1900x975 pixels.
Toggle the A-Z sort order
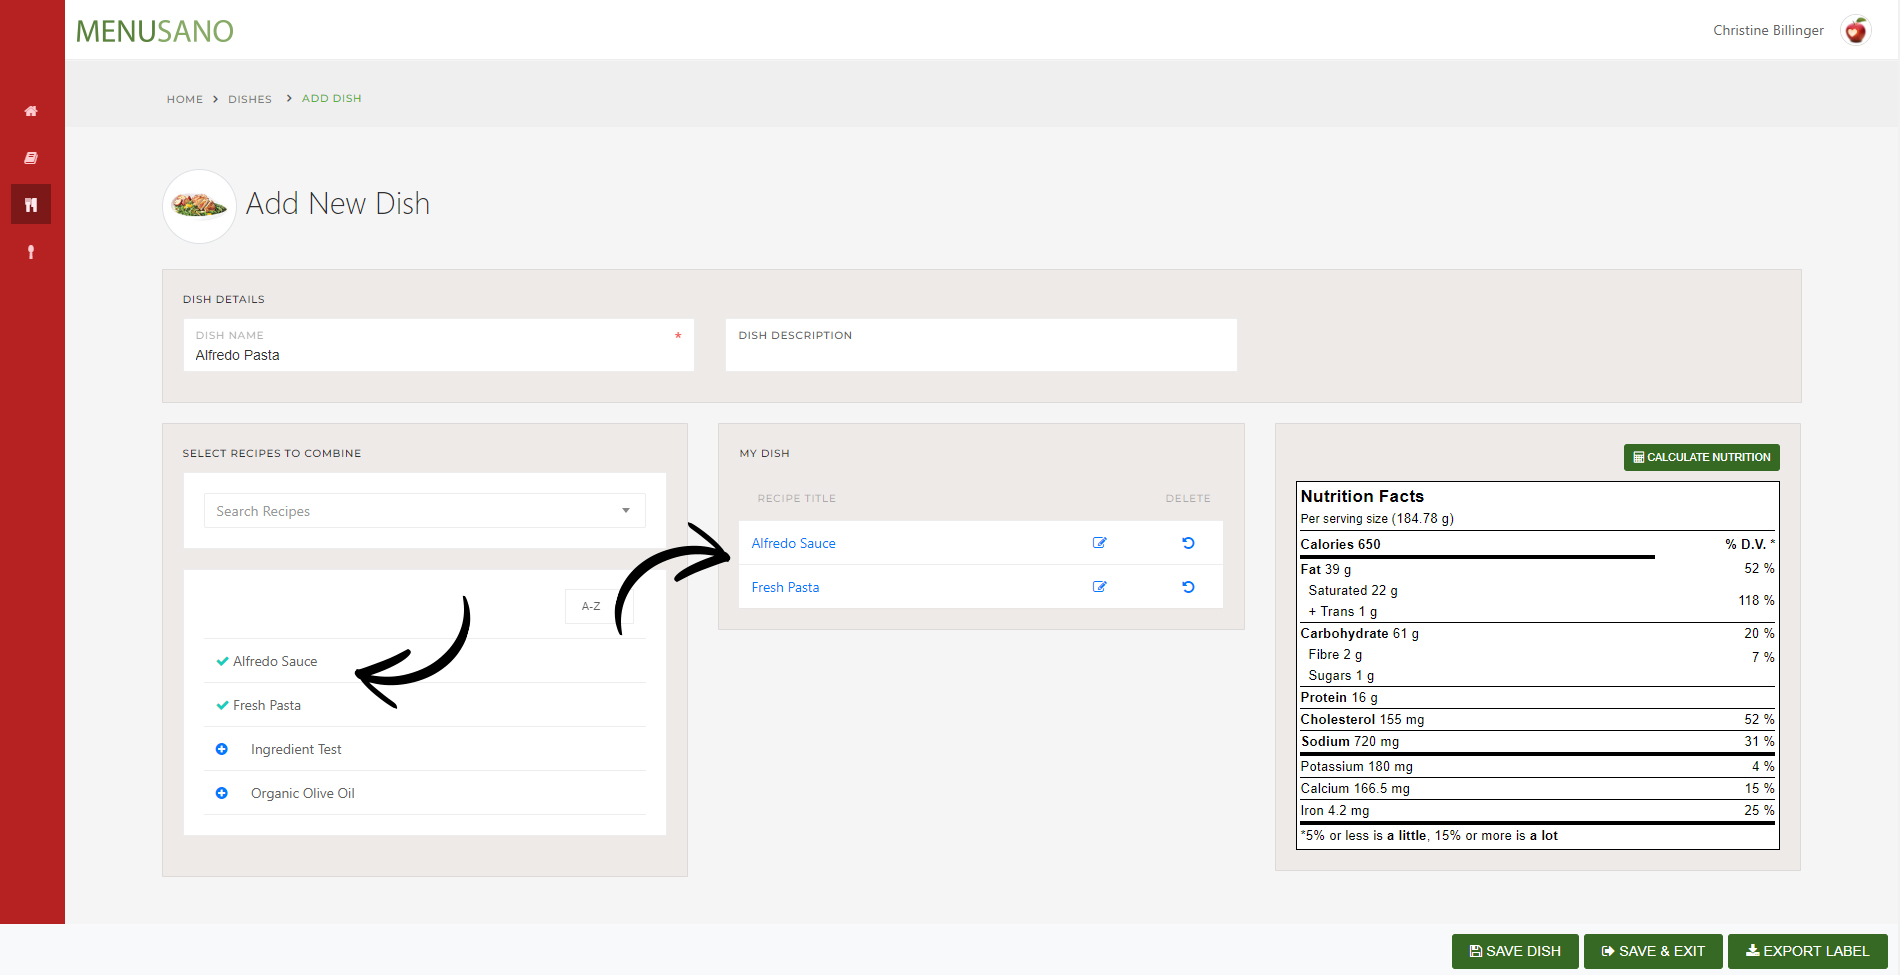(x=591, y=606)
